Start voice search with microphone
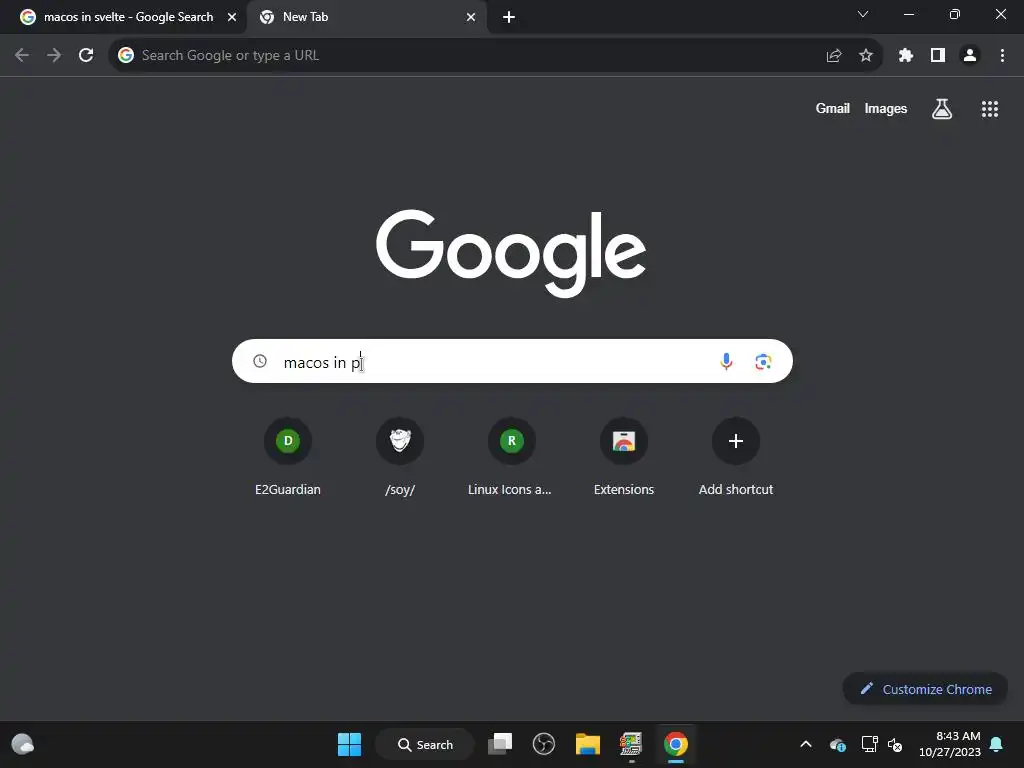The height and width of the screenshot is (768, 1024). tap(726, 361)
